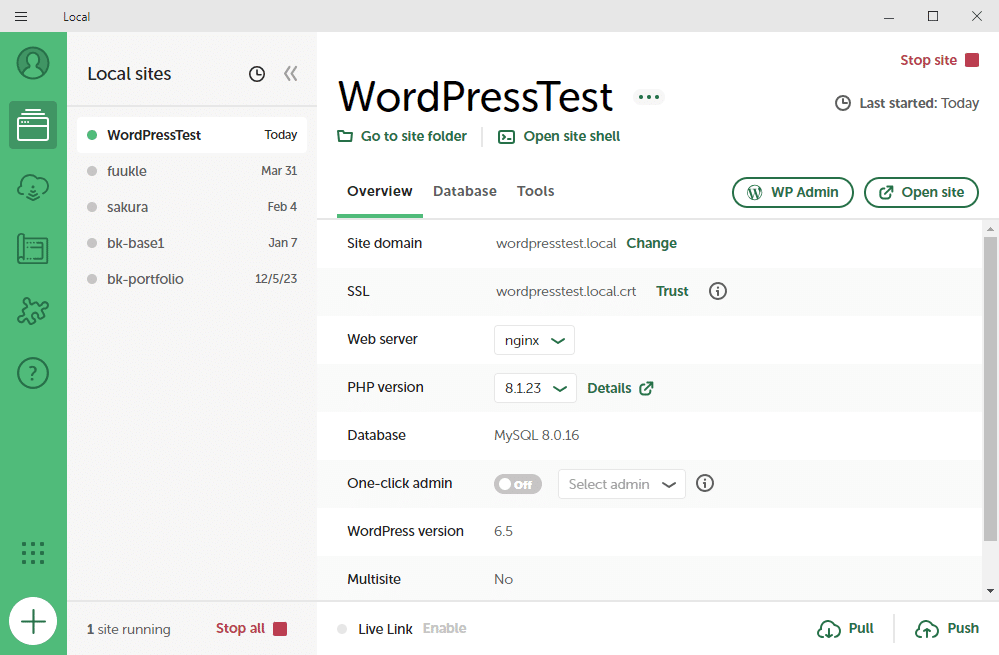
Task: Switch to the Tools tab
Action: pos(535,191)
